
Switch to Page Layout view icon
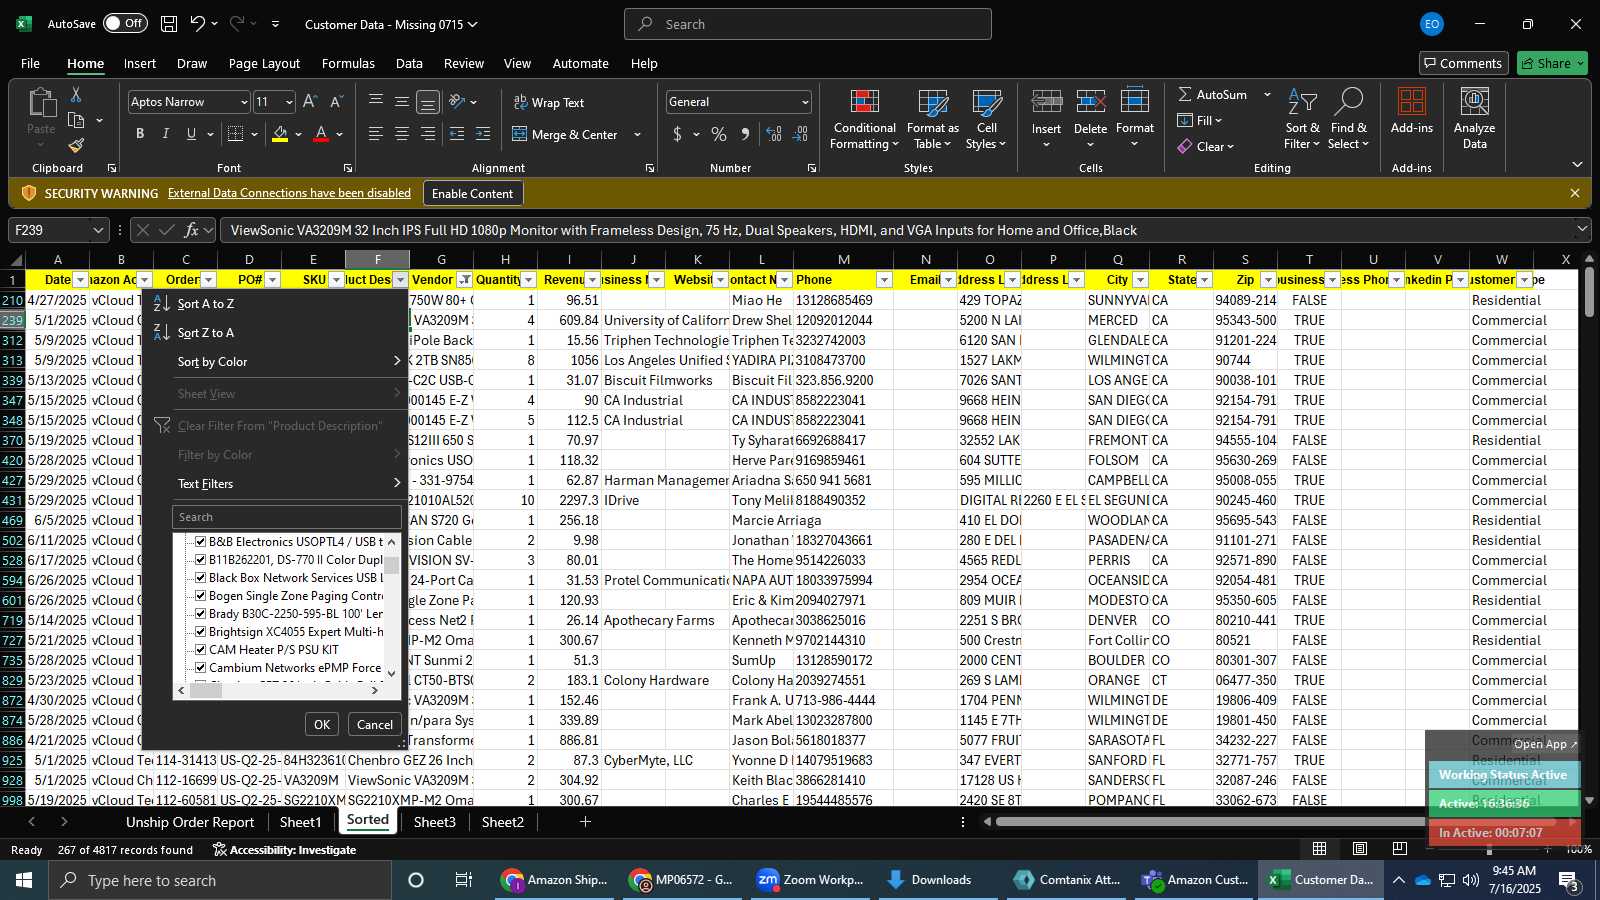tap(1360, 849)
